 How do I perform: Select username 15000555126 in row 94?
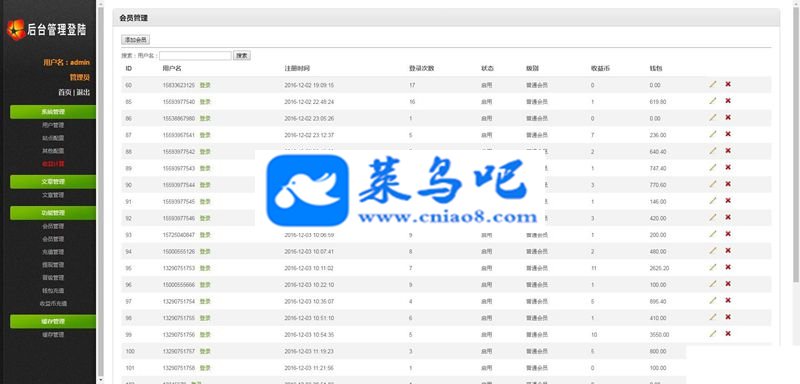(x=179, y=251)
